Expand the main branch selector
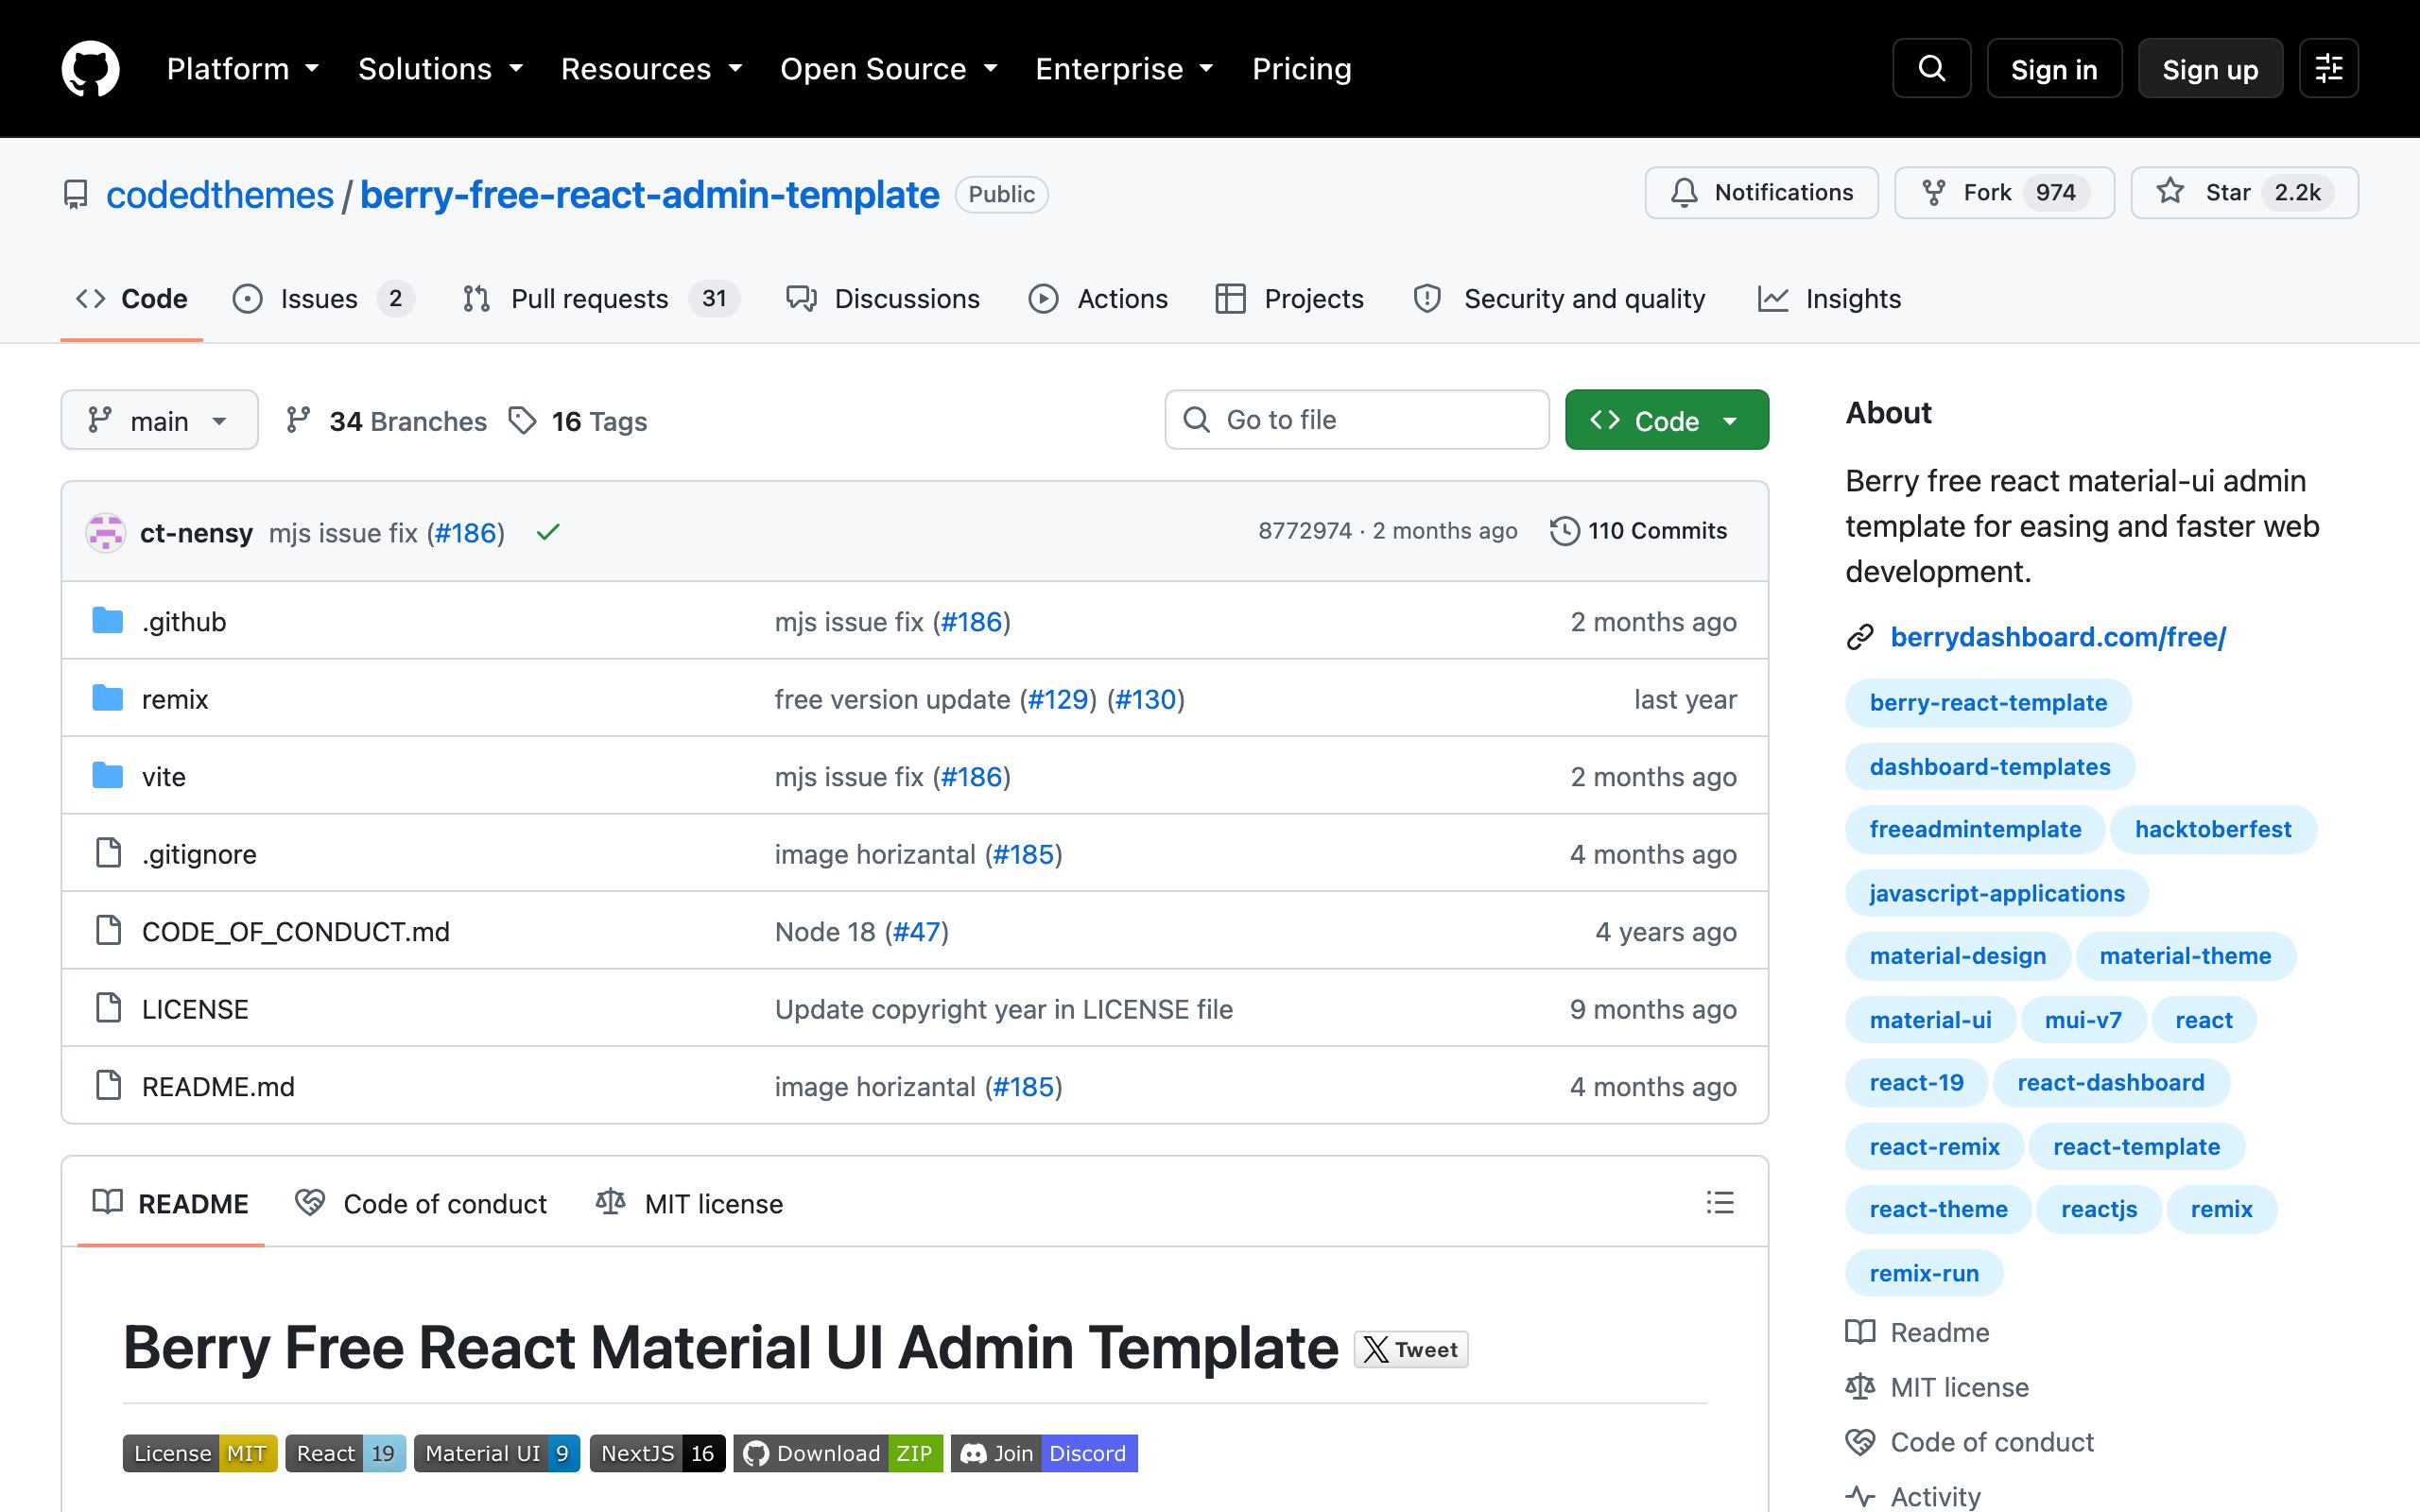The image size is (2420, 1512). tap(159, 420)
